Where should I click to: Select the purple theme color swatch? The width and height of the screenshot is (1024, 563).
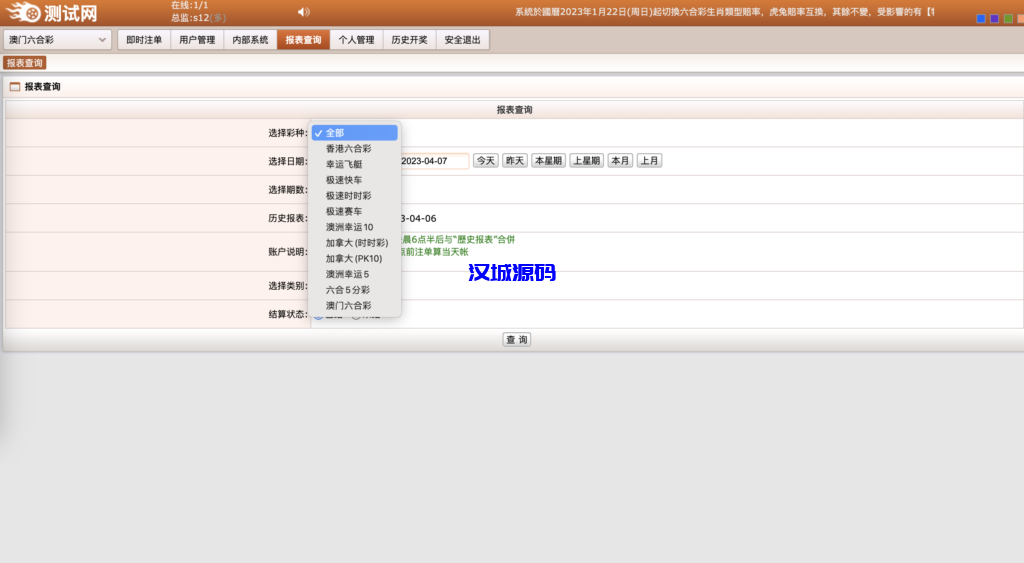(x=994, y=18)
